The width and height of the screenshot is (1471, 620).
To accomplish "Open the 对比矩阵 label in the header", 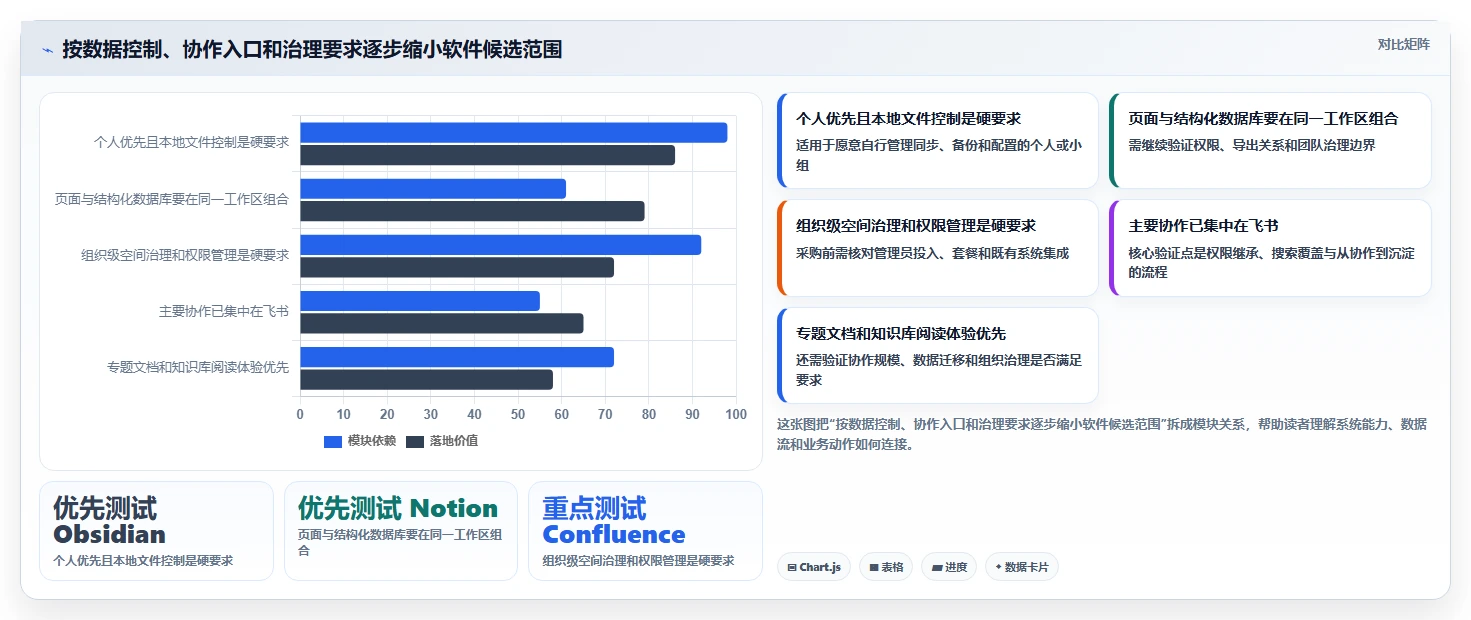I will [x=1403, y=44].
